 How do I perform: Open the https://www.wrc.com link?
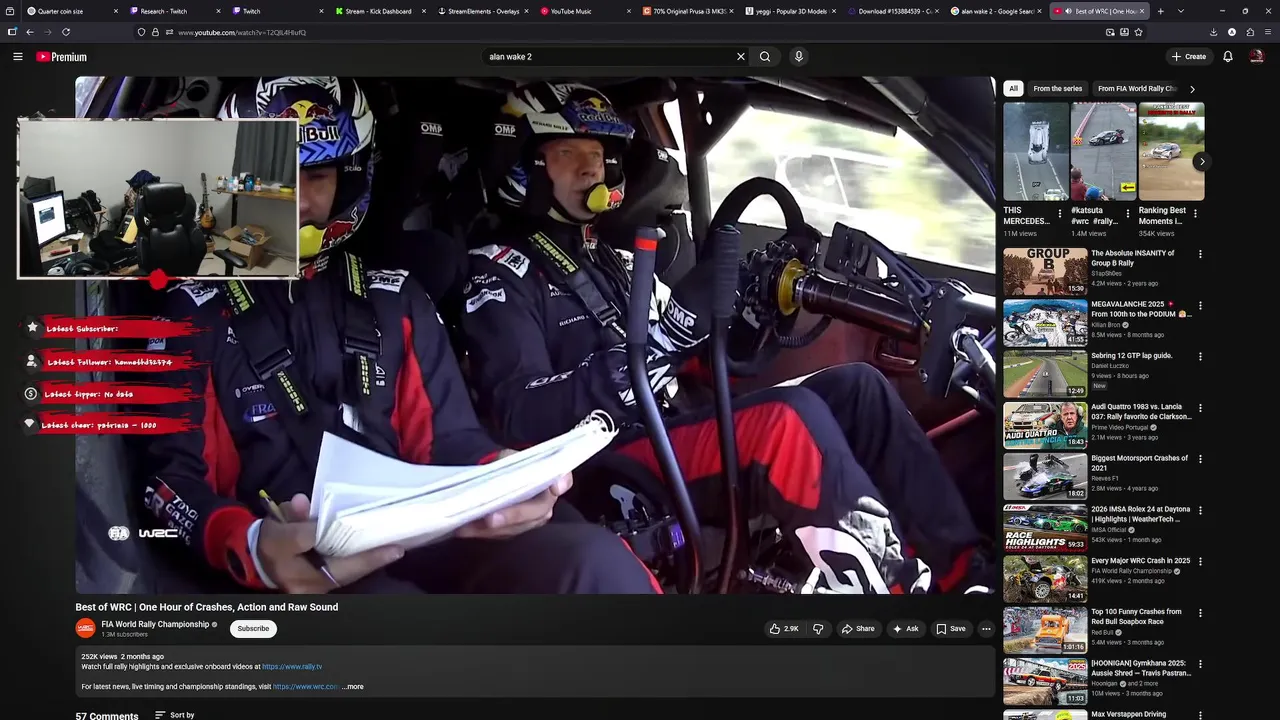click(x=306, y=687)
